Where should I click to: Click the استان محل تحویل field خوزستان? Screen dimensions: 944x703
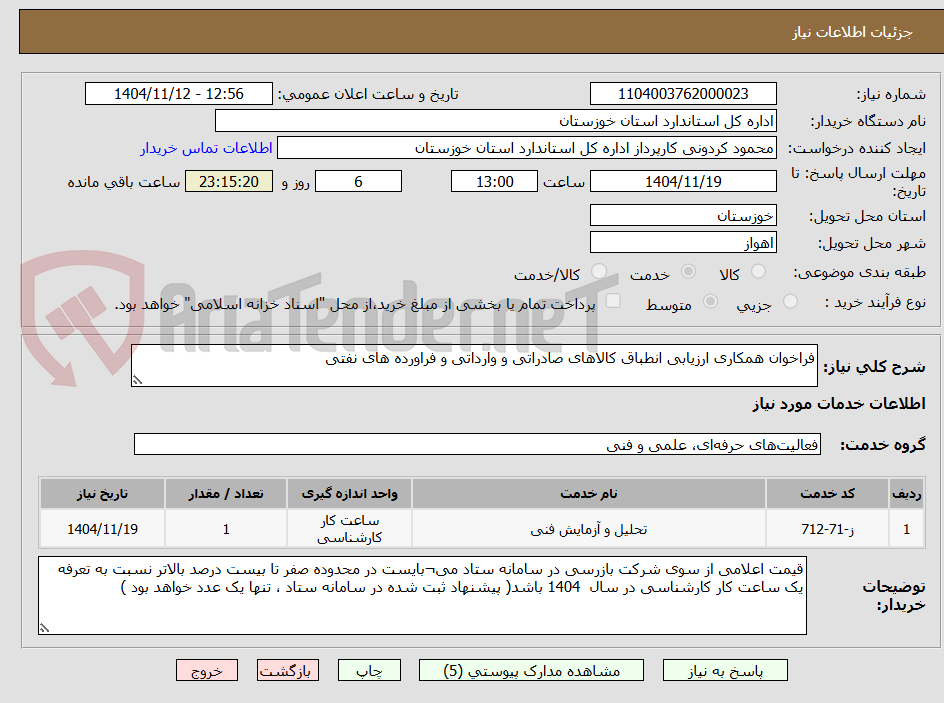683,215
